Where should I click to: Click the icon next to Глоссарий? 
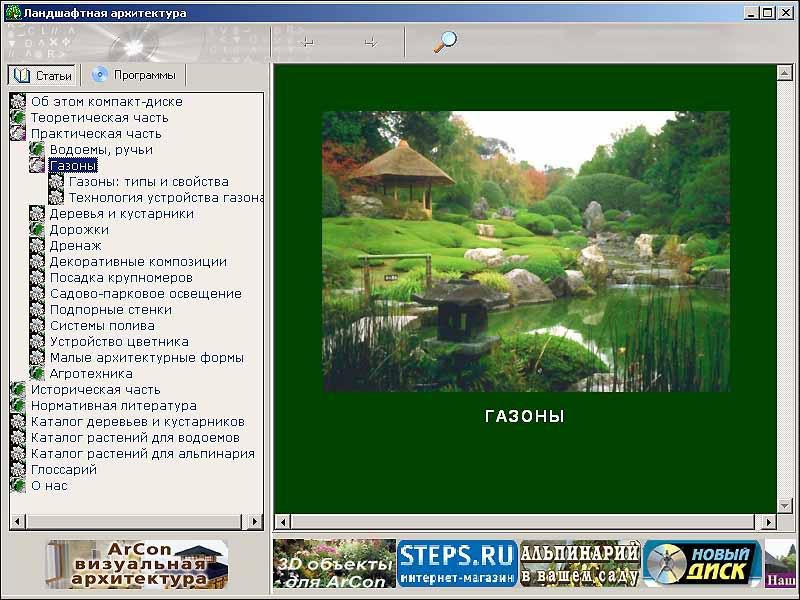(18, 470)
